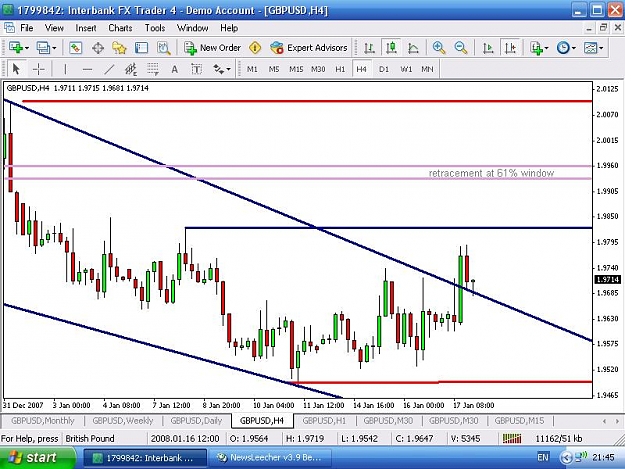Expand the Periods dropdown arrow
Screen dimensions: 625x469
coord(574,48)
